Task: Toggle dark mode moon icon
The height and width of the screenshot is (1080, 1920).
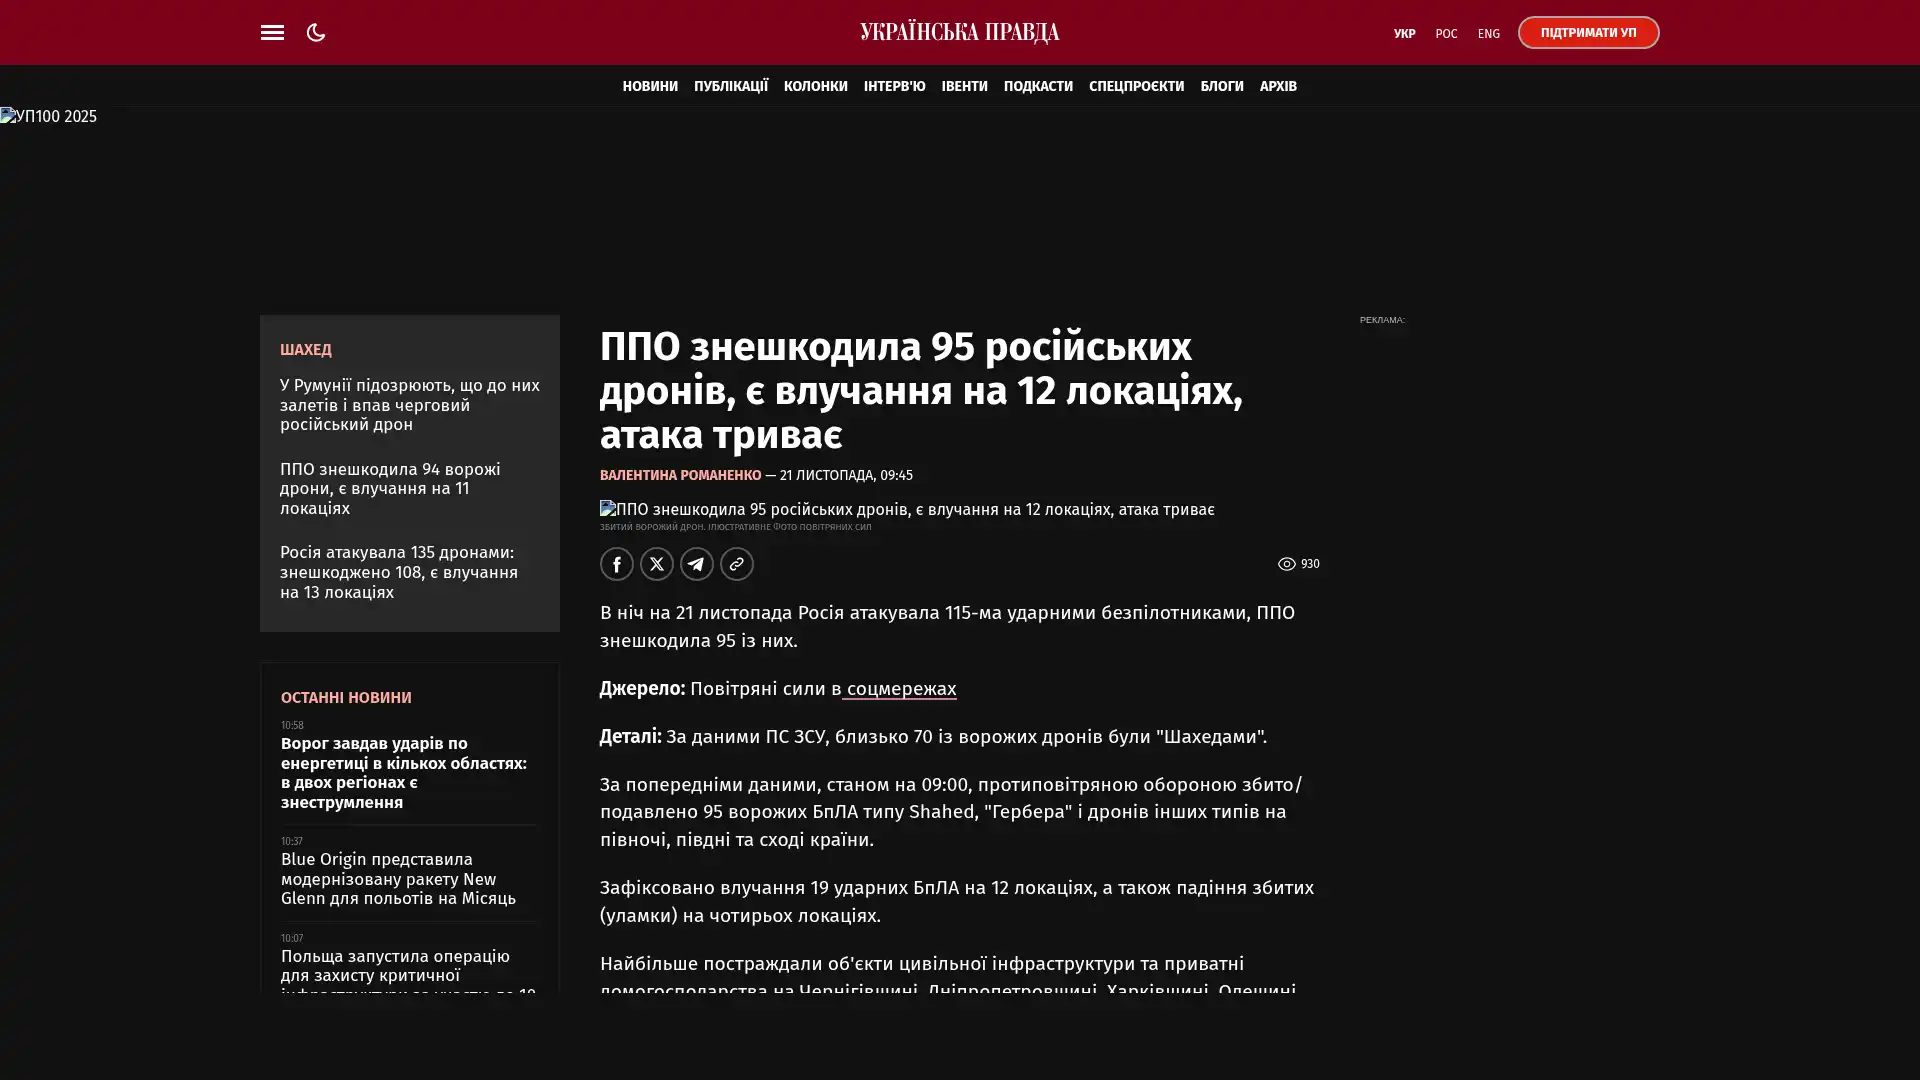Action: (316, 32)
